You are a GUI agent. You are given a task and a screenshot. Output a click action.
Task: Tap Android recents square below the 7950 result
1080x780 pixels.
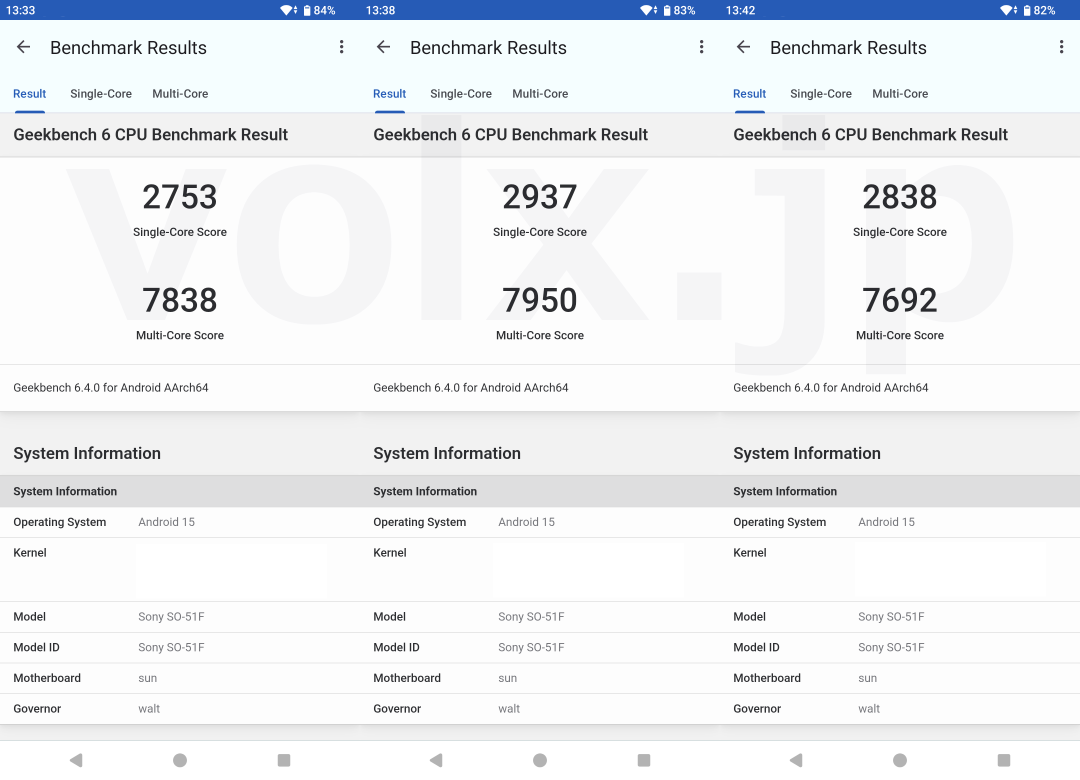[x=644, y=760]
